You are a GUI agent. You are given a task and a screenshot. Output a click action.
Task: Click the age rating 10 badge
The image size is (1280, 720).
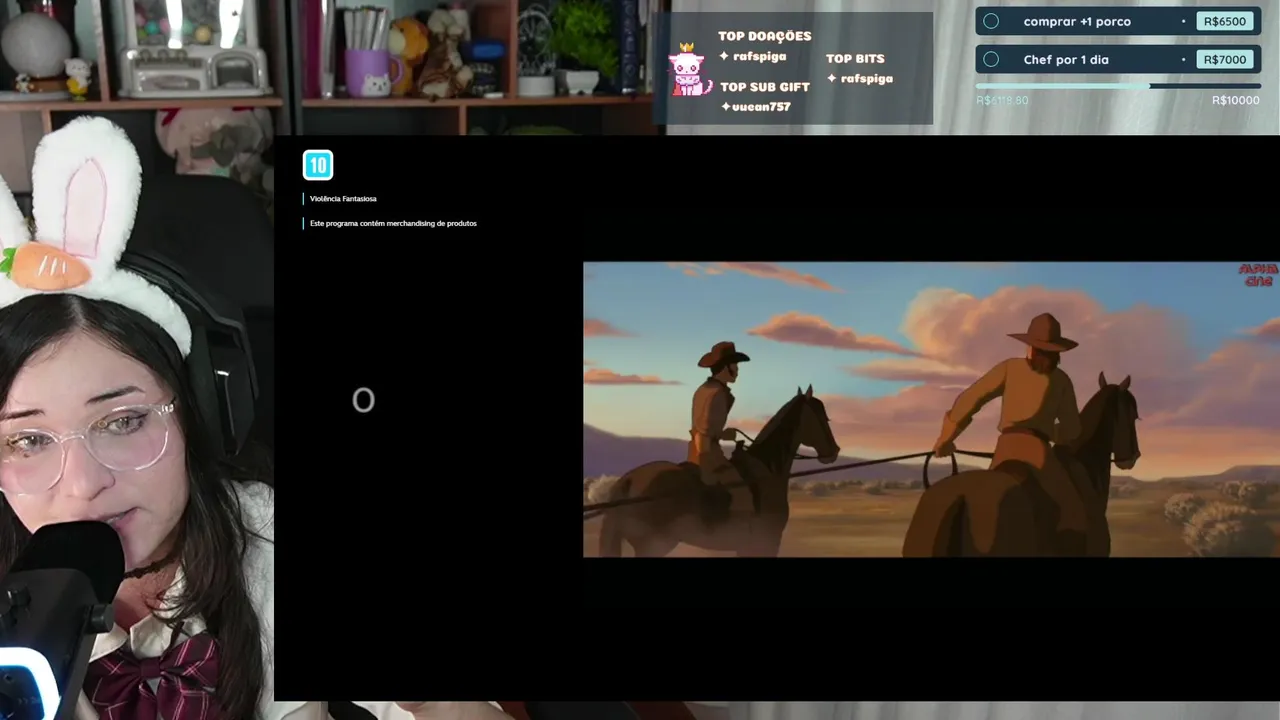coord(318,165)
